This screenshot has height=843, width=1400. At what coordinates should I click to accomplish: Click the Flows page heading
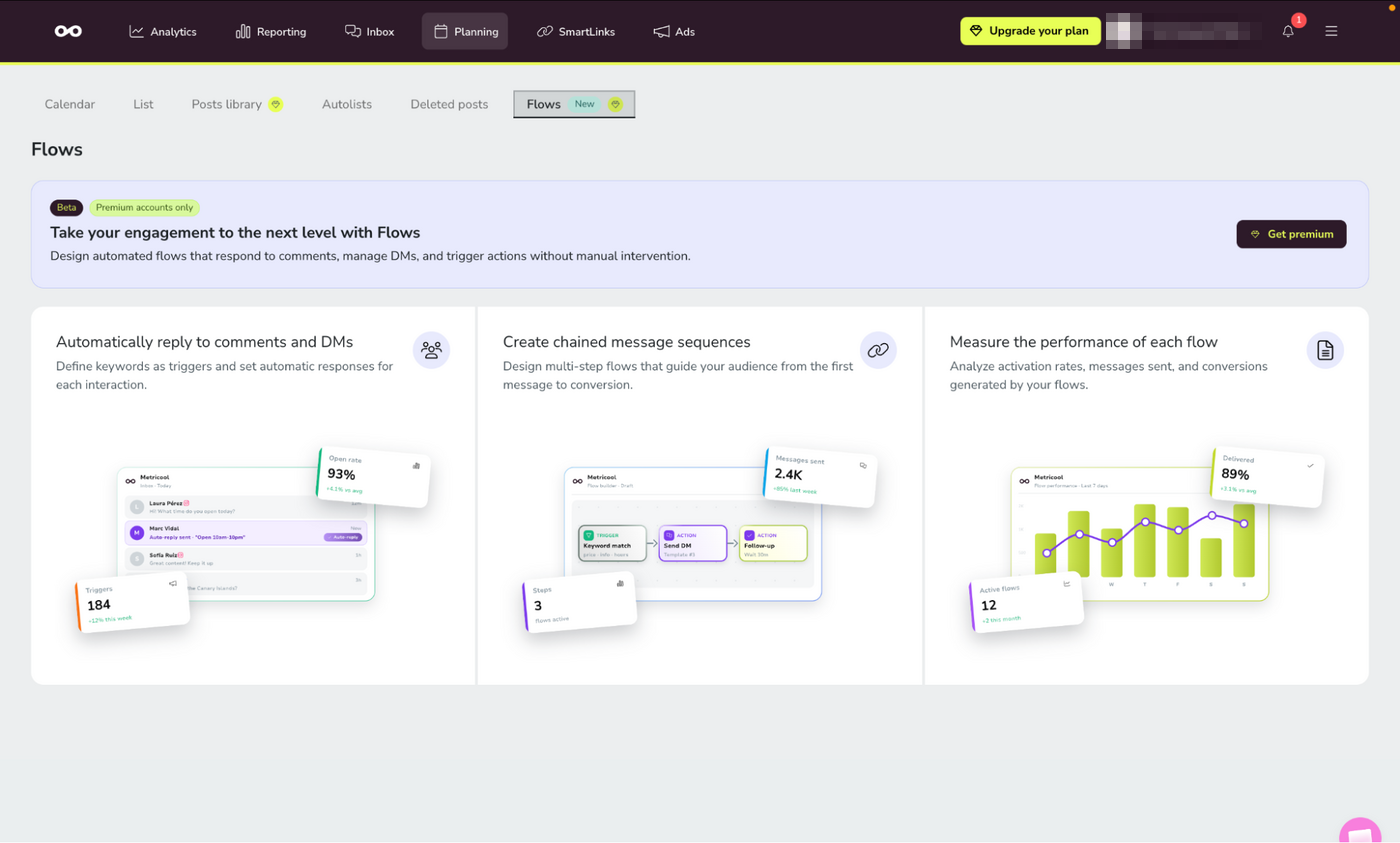coord(57,150)
